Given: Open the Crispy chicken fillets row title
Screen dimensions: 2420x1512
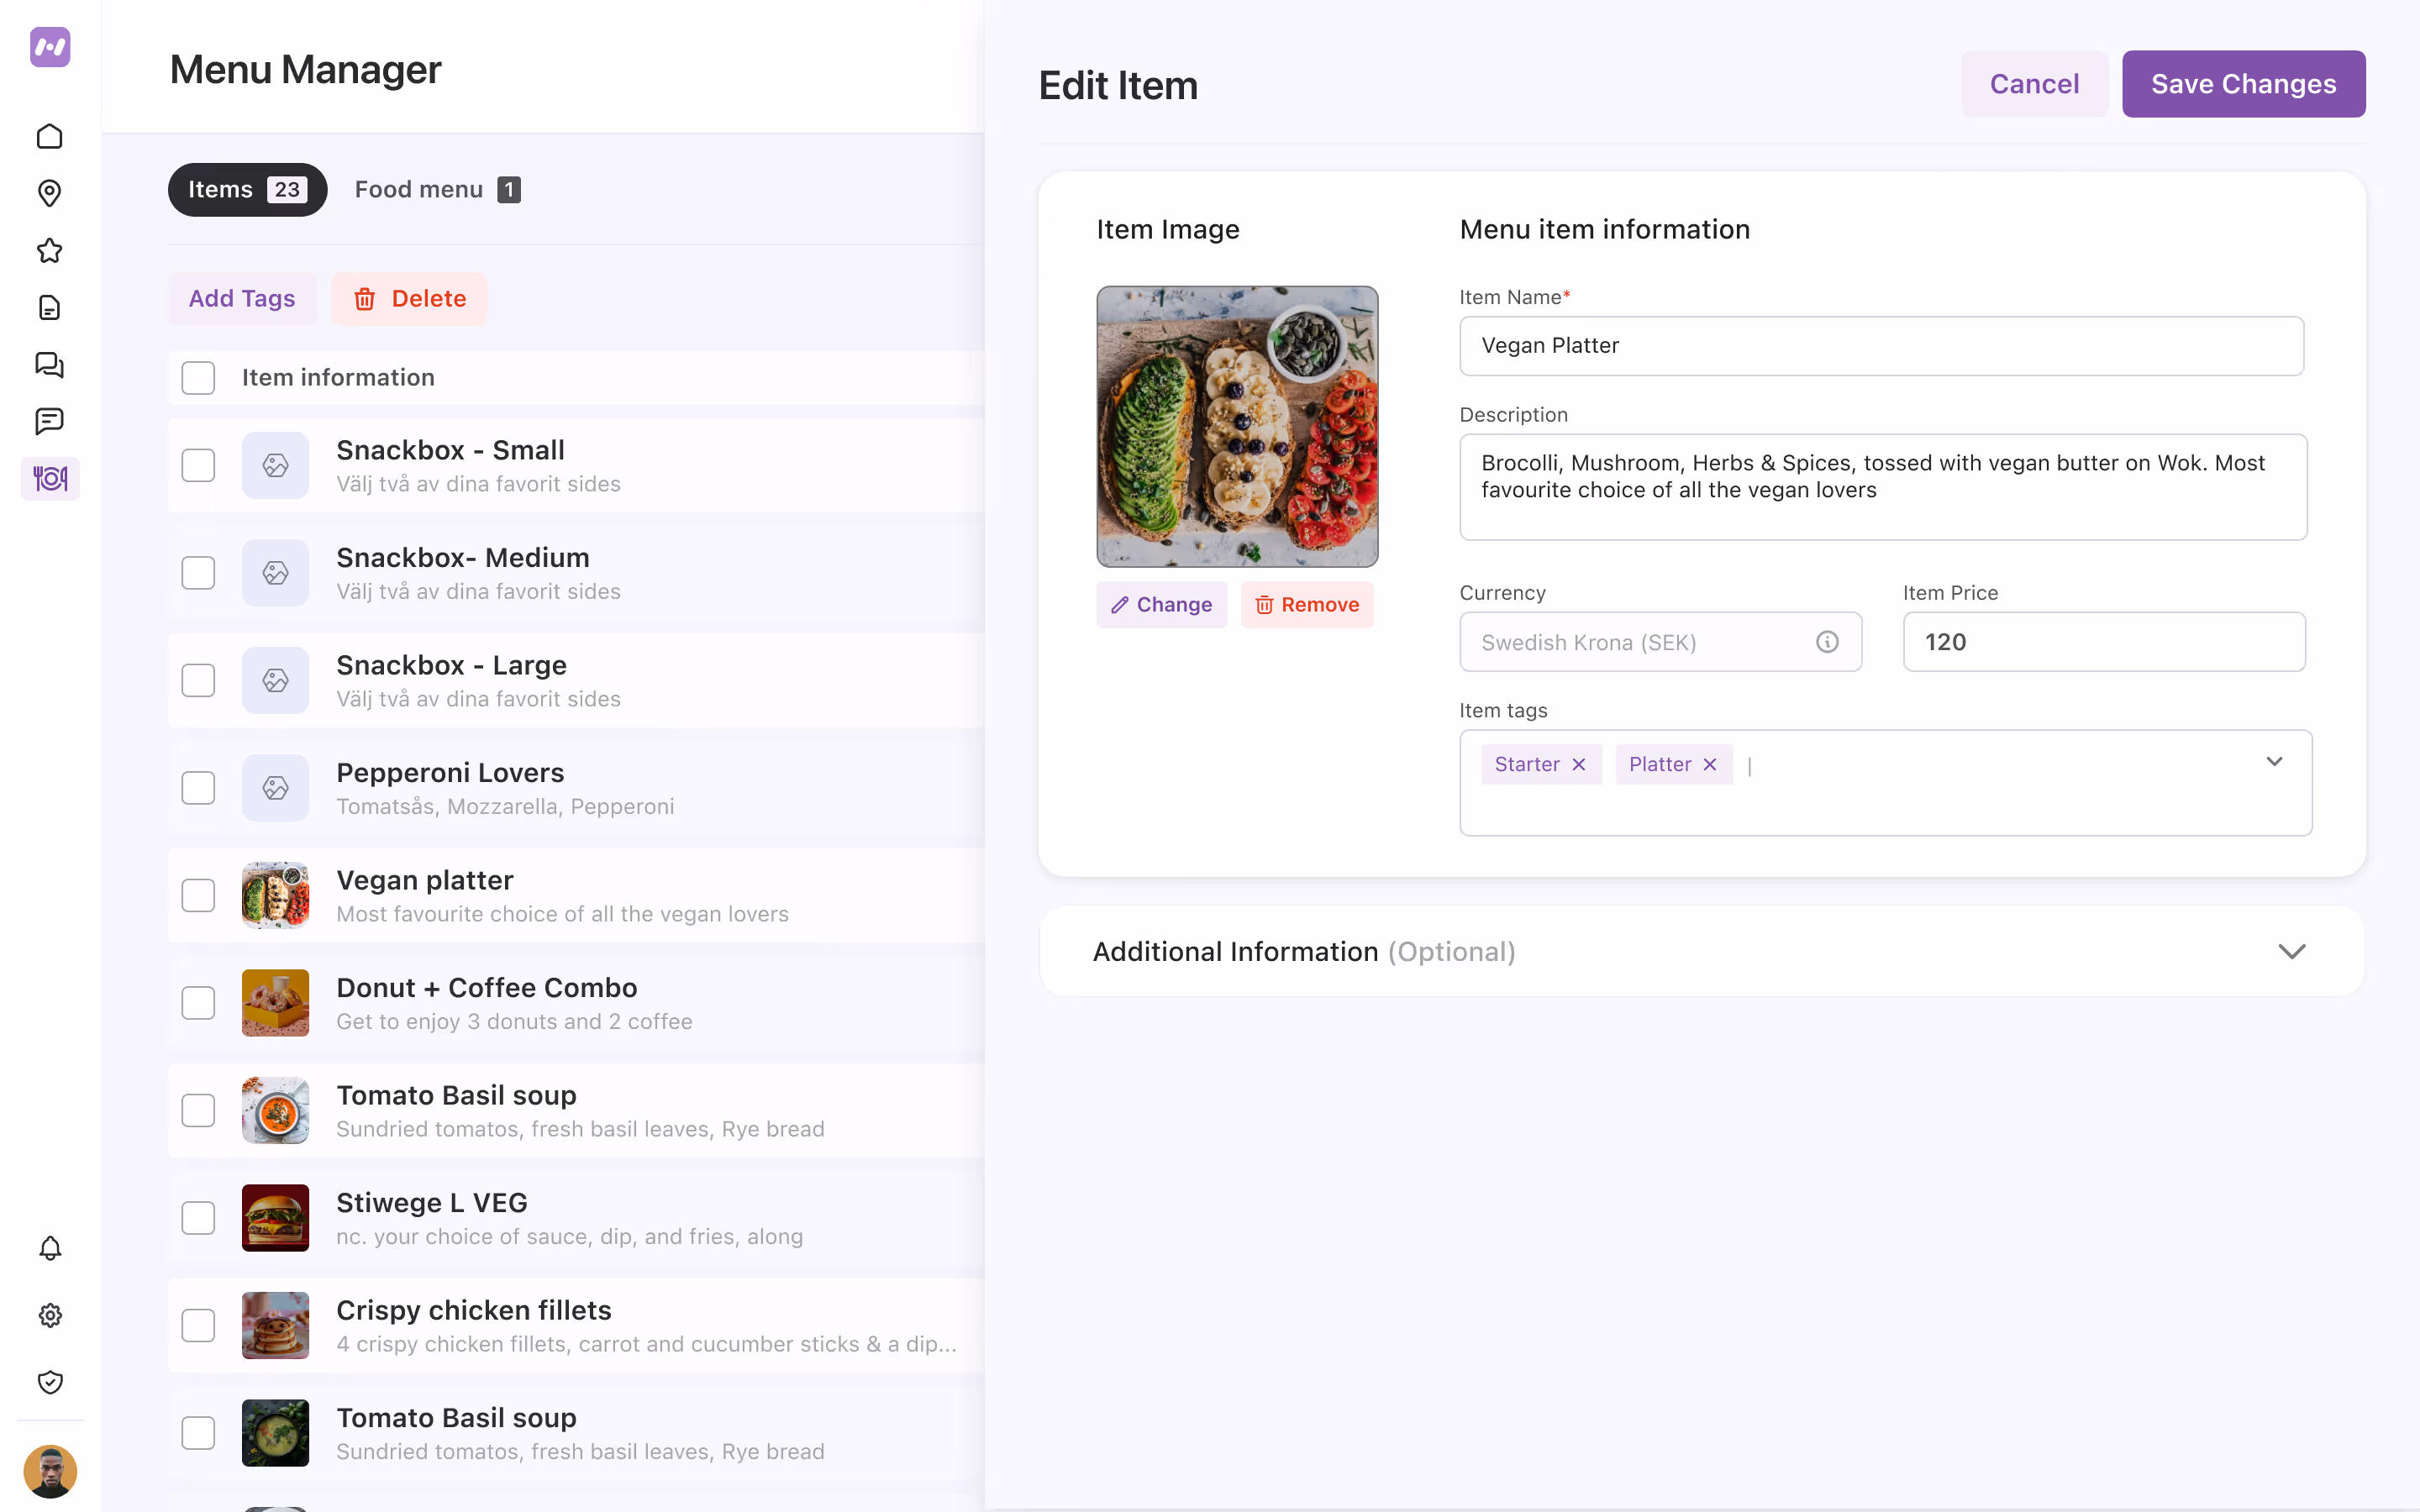Looking at the screenshot, I should (473, 1310).
